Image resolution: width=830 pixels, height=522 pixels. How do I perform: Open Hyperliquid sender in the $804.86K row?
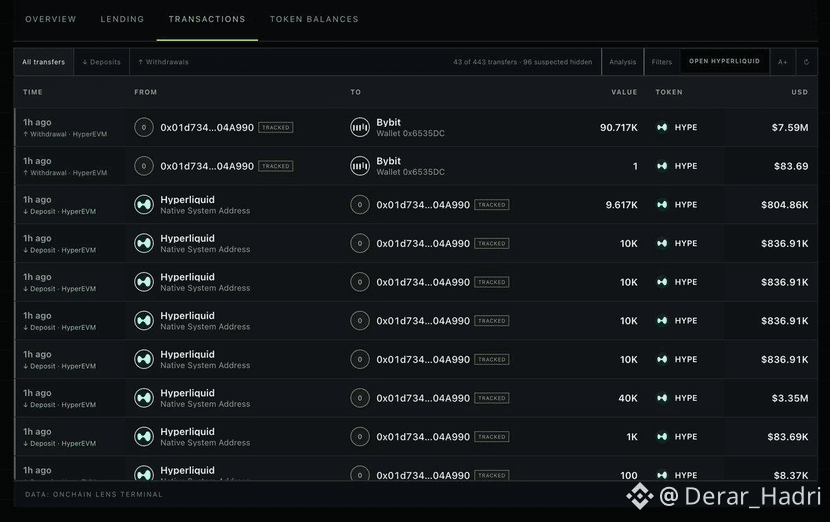pos(205,205)
